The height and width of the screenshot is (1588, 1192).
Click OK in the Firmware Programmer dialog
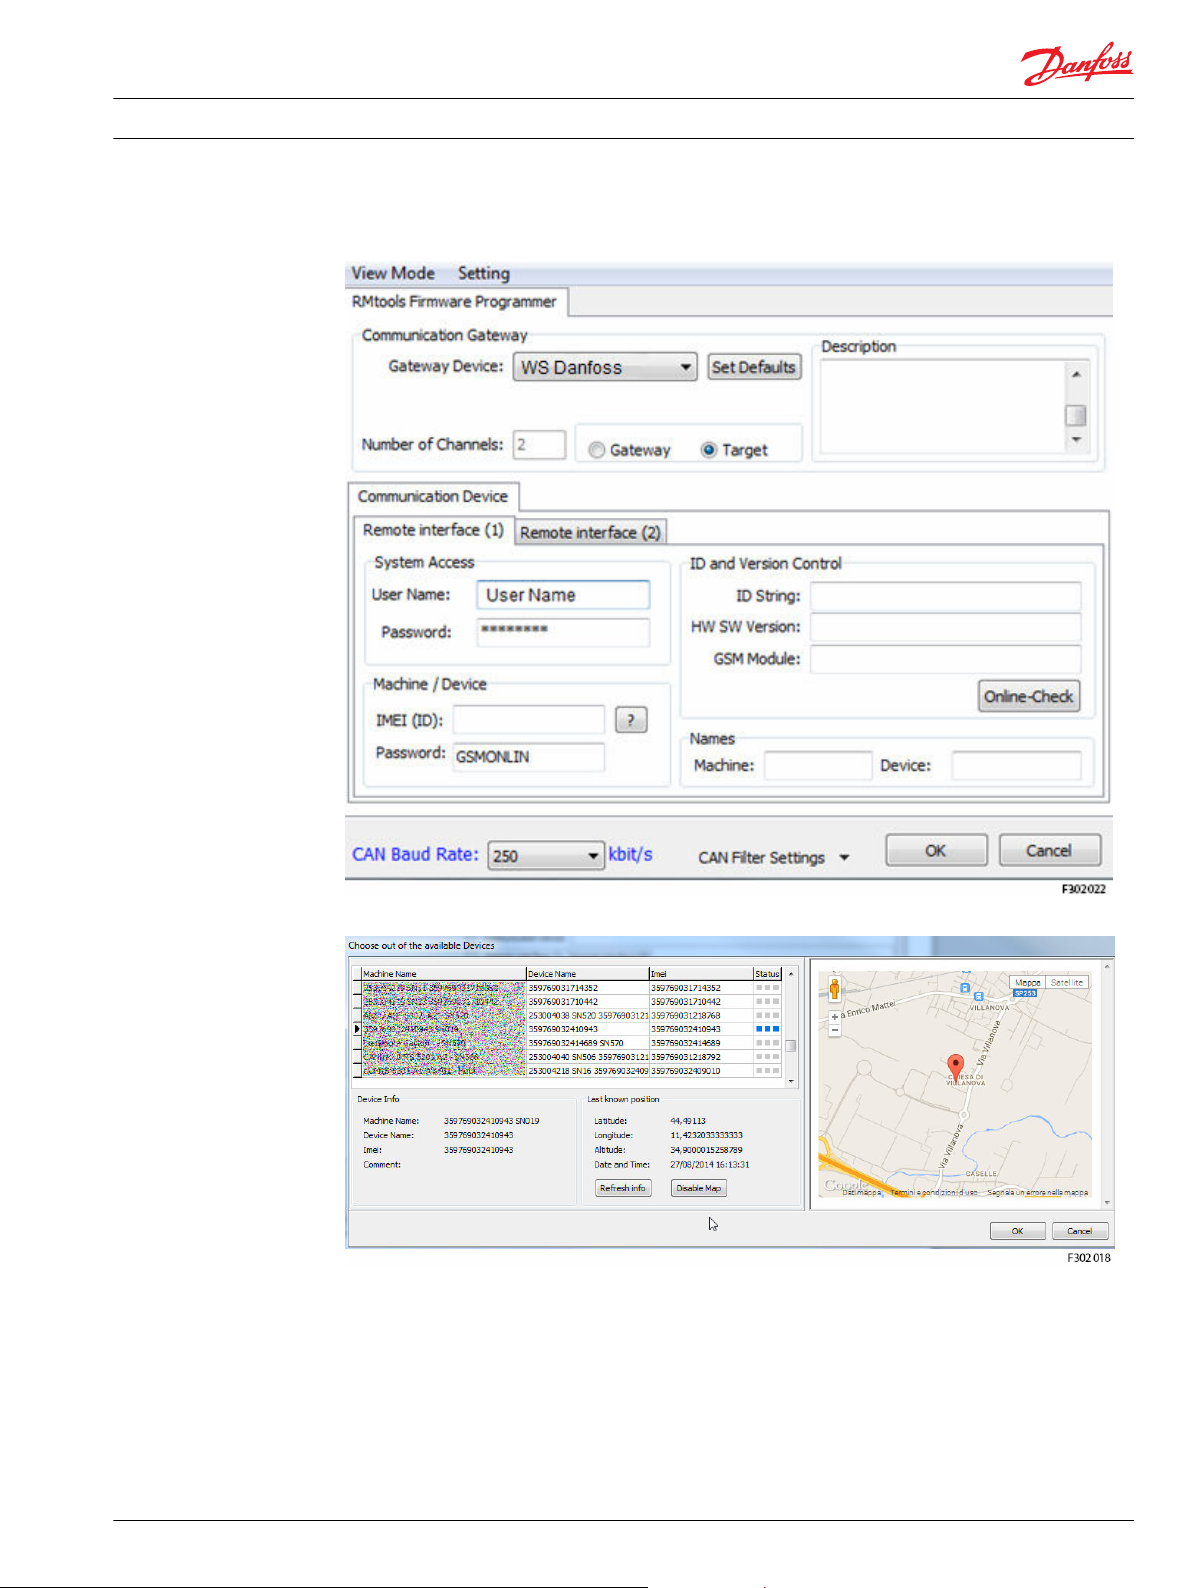point(936,851)
